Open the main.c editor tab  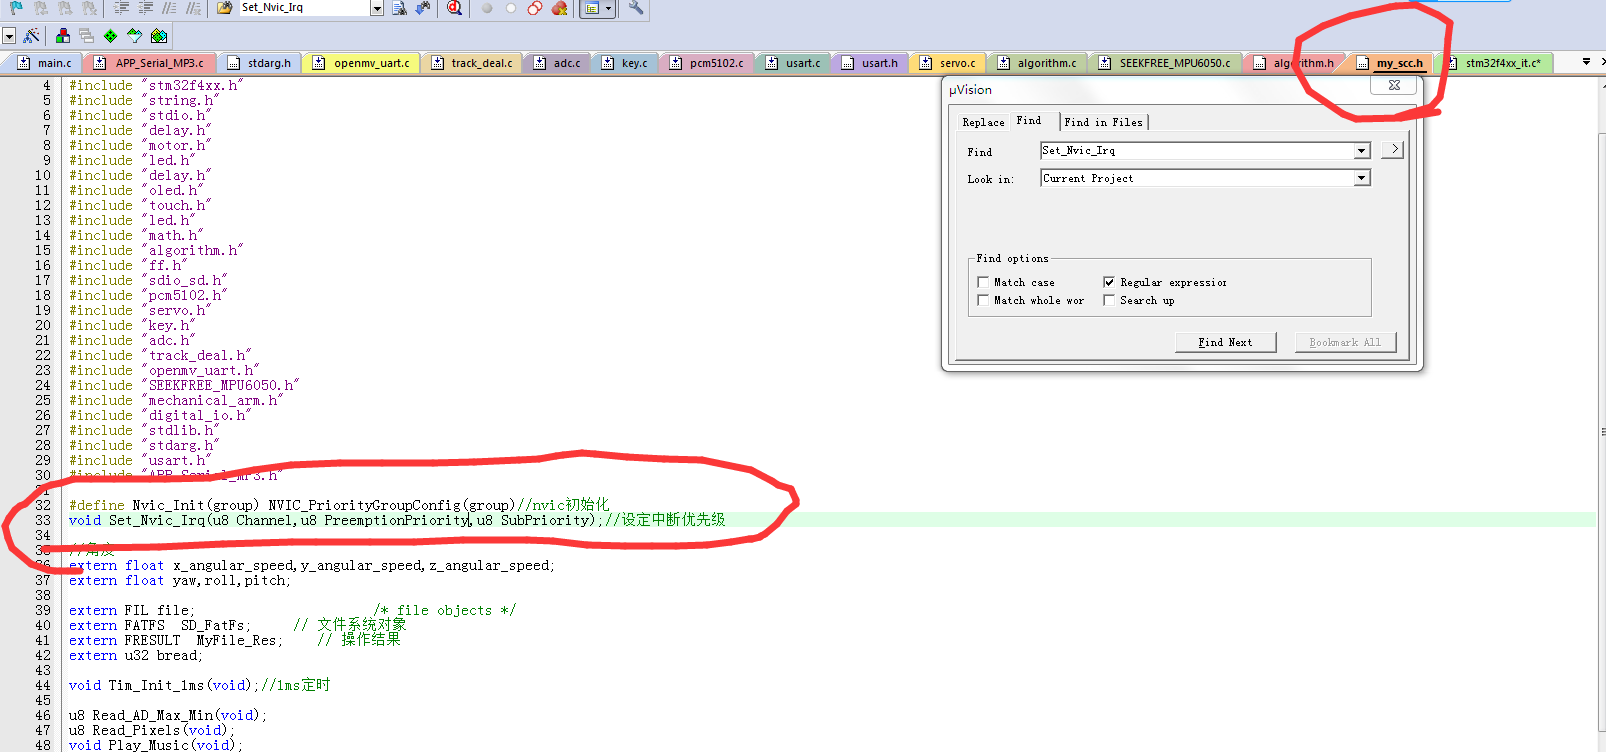(x=45, y=63)
